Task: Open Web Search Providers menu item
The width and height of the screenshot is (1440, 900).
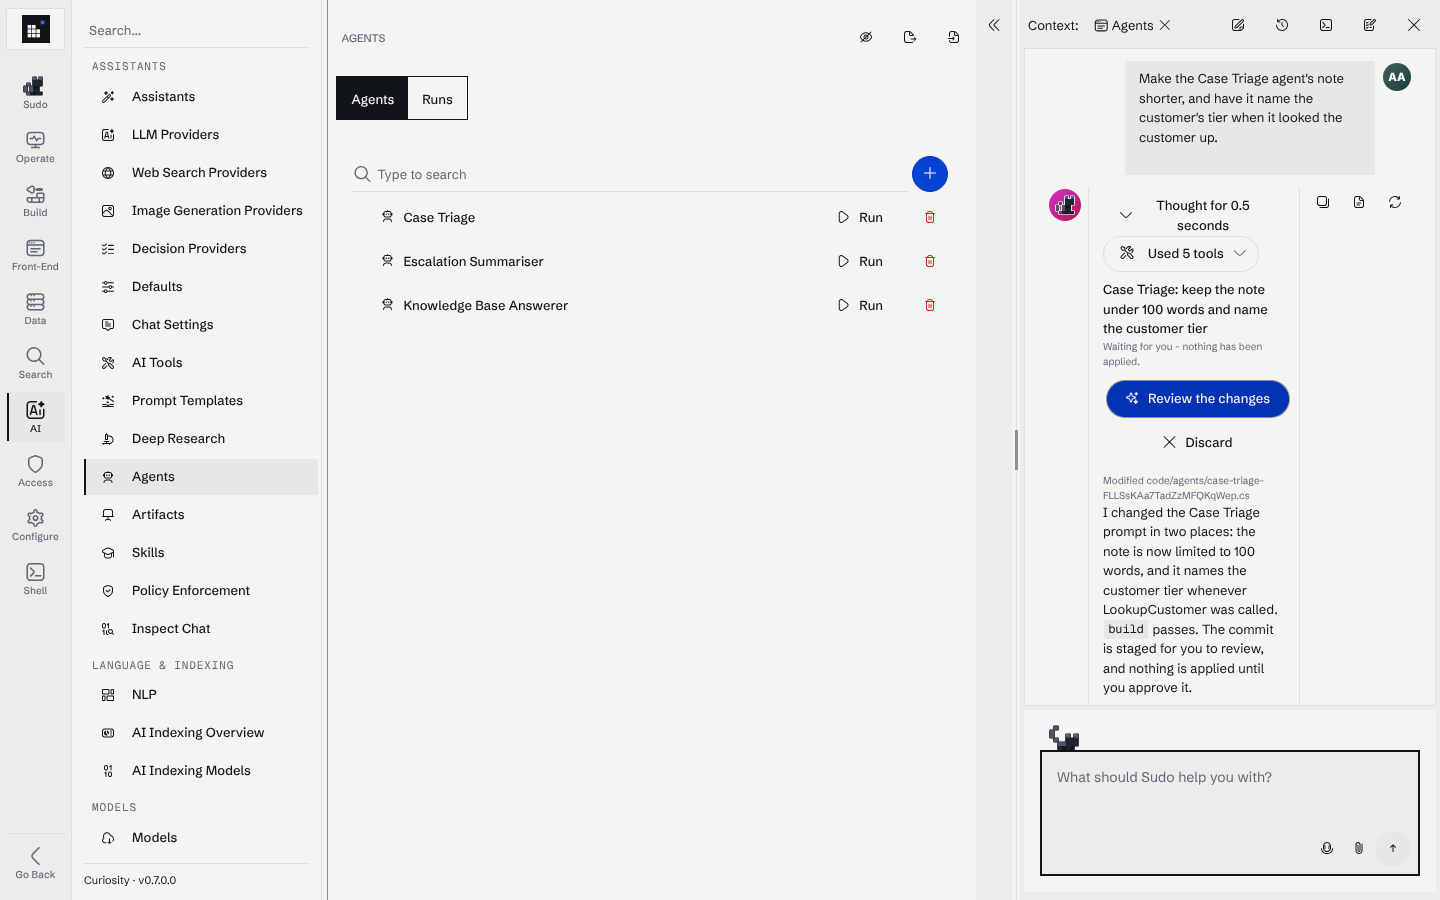Action: pyautogui.click(x=201, y=173)
